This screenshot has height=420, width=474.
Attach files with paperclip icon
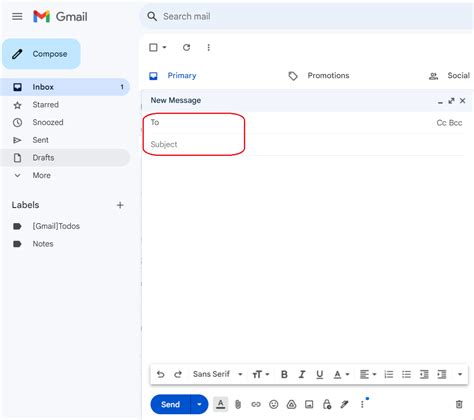point(238,405)
